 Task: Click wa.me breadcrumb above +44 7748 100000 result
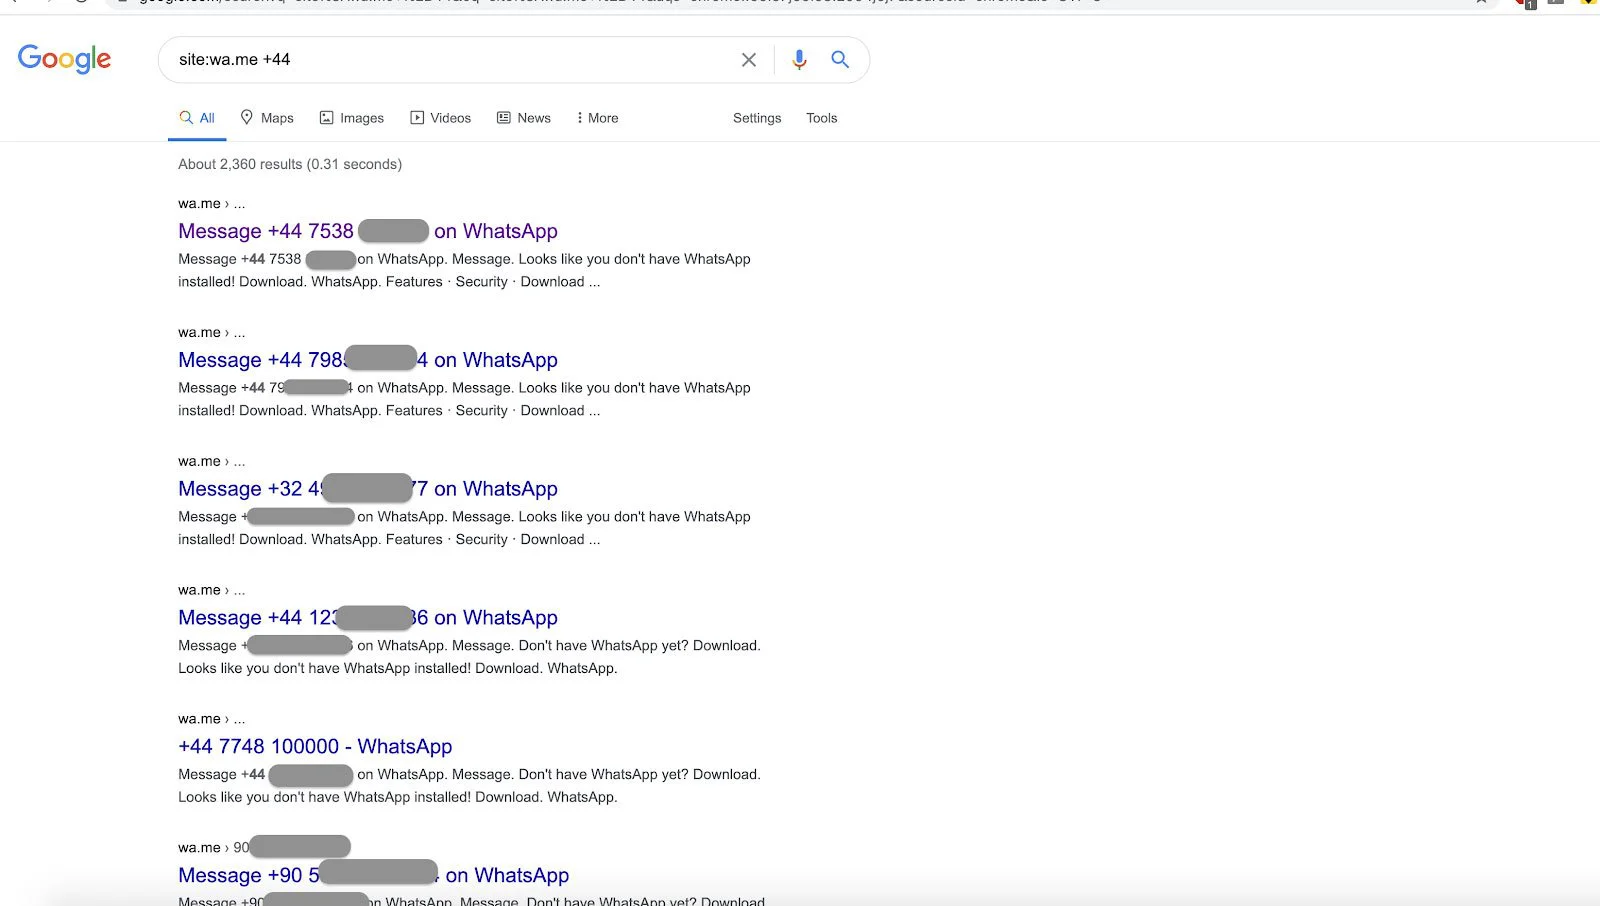[211, 719]
